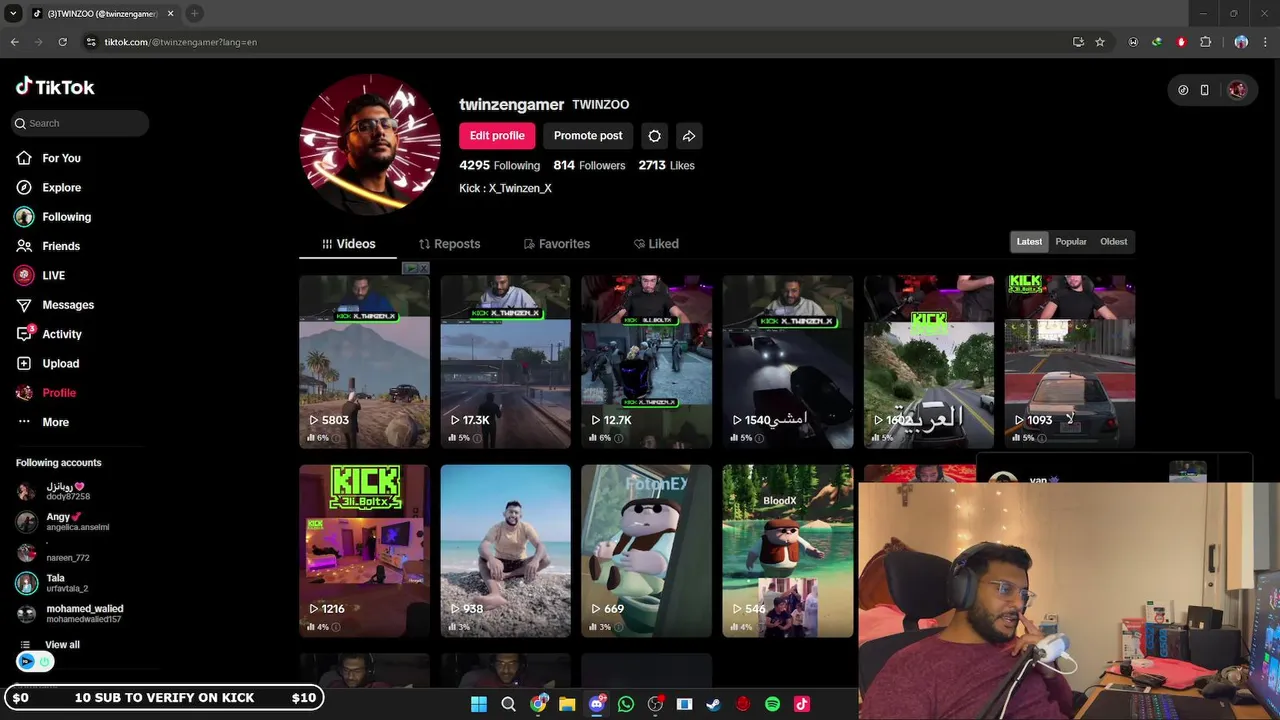Open Angy angelica.anselmi account

point(66,522)
